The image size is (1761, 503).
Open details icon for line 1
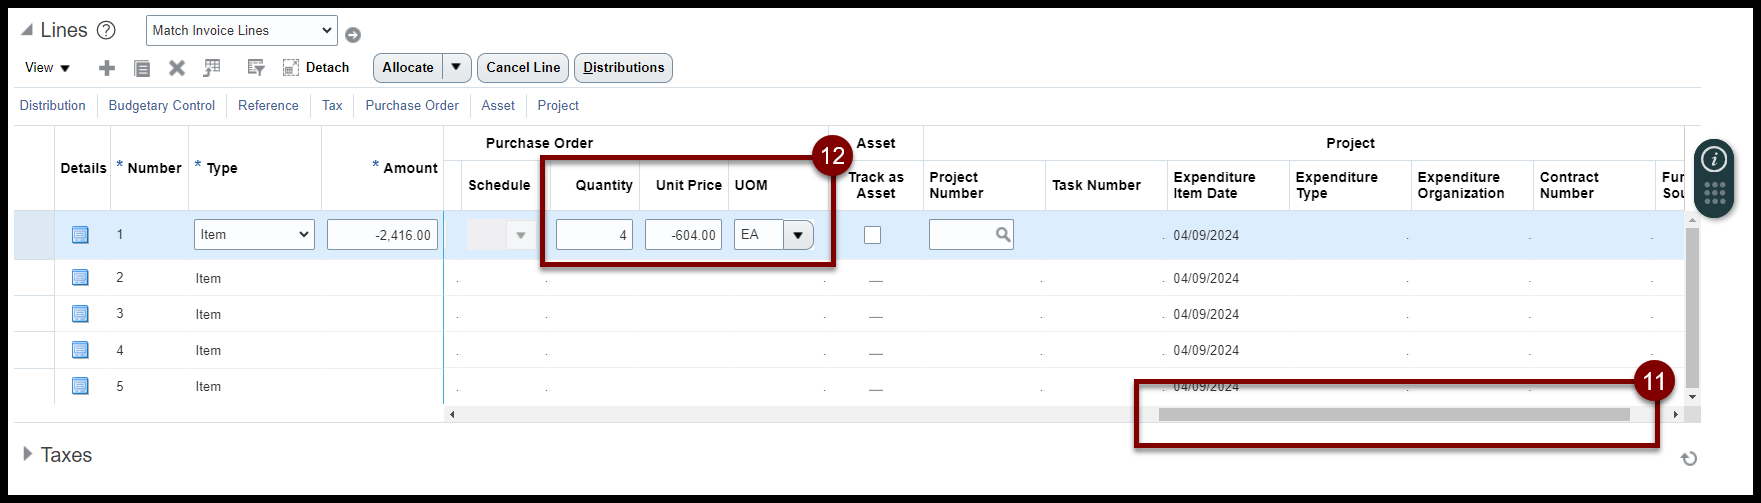(80, 235)
